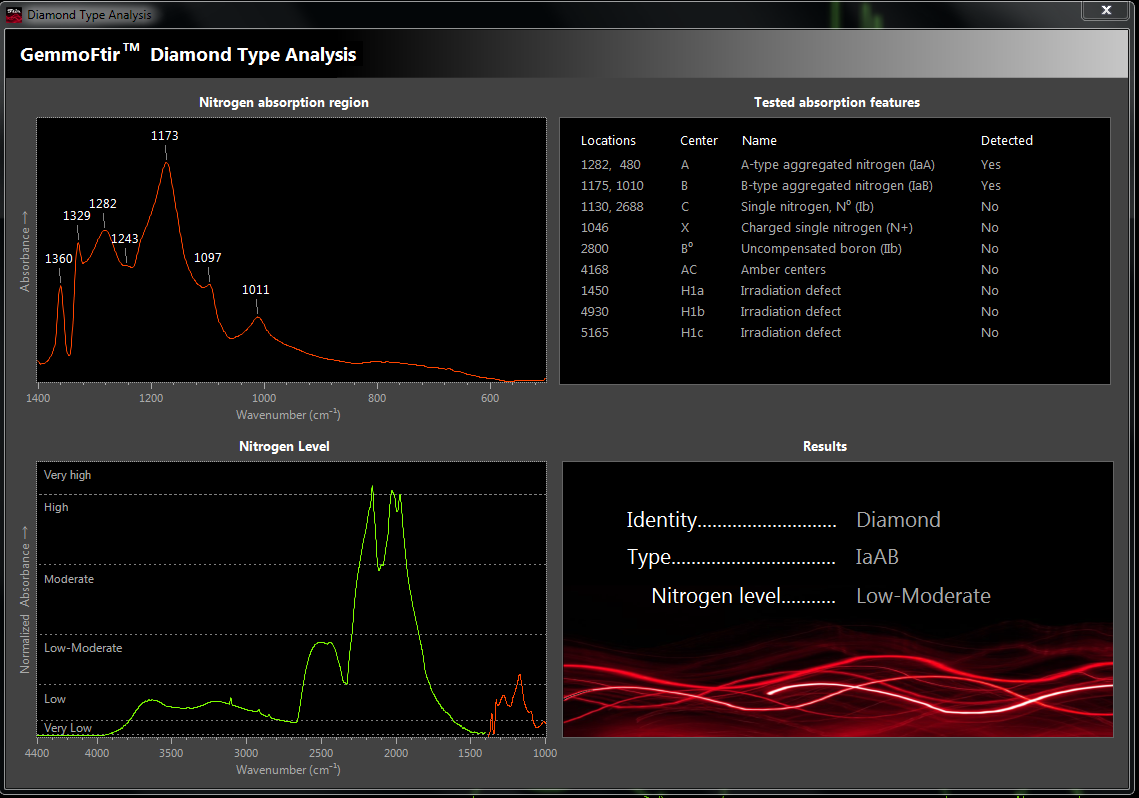
Task: Click the Tested absorption features heading
Action: point(836,102)
